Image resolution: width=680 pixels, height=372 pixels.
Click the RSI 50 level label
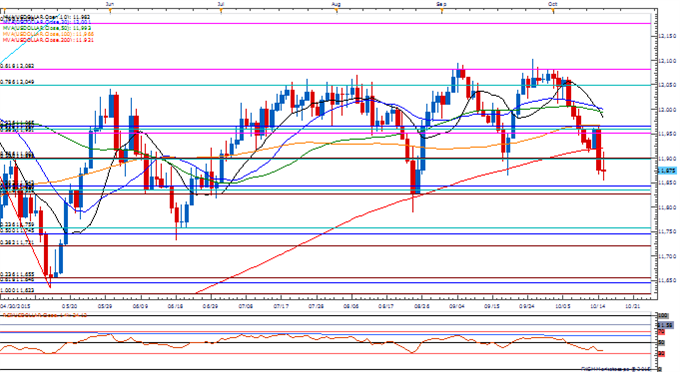(x=662, y=343)
